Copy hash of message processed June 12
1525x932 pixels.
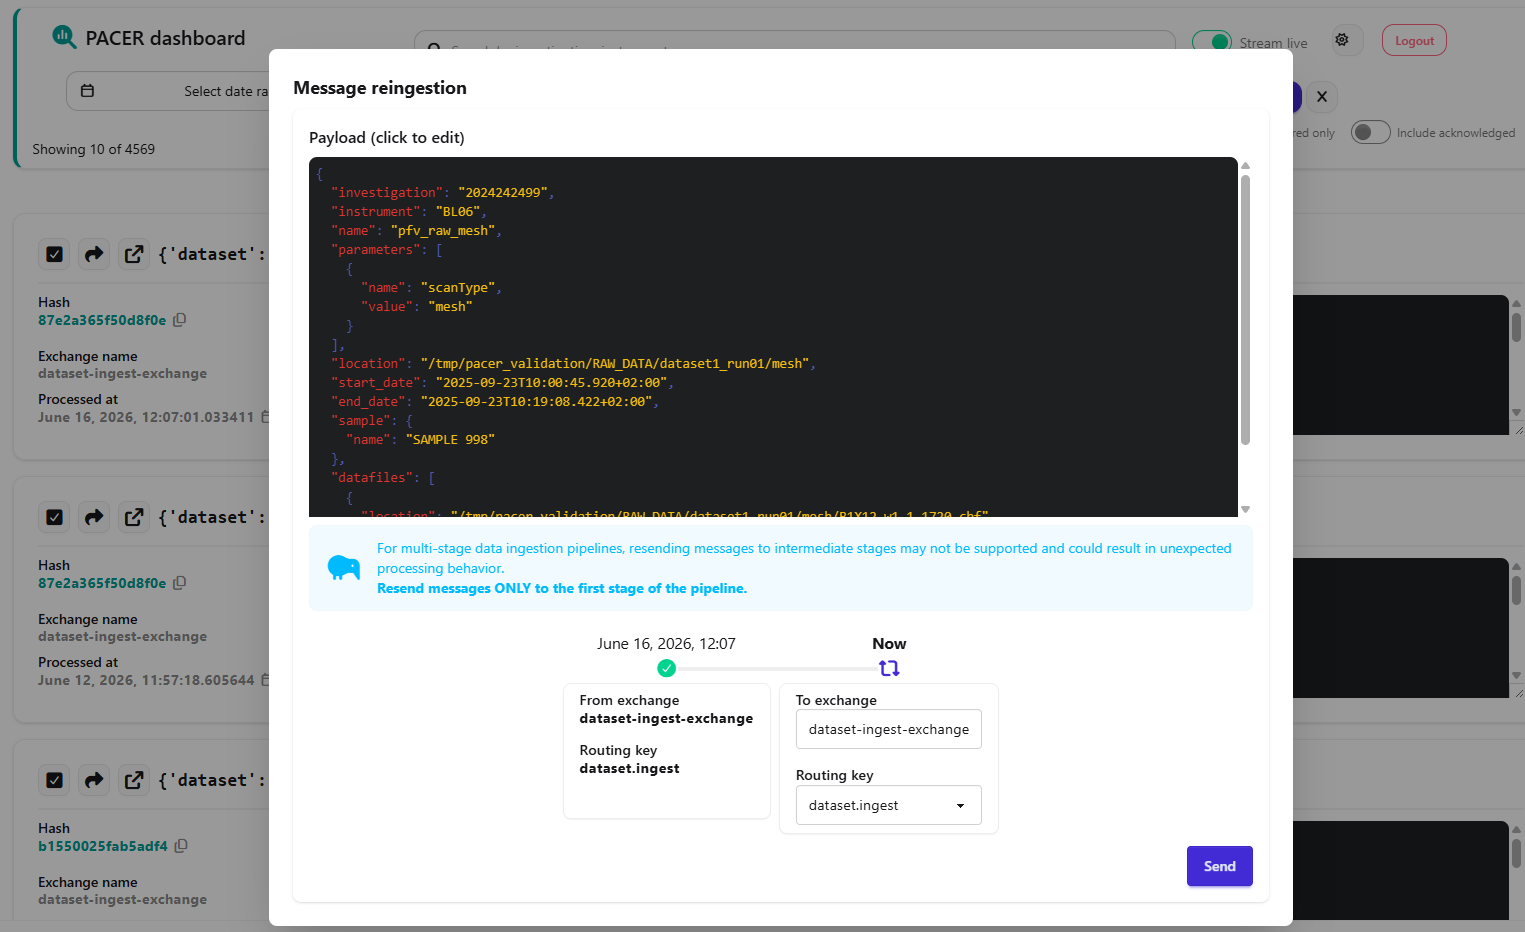(x=180, y=583)
